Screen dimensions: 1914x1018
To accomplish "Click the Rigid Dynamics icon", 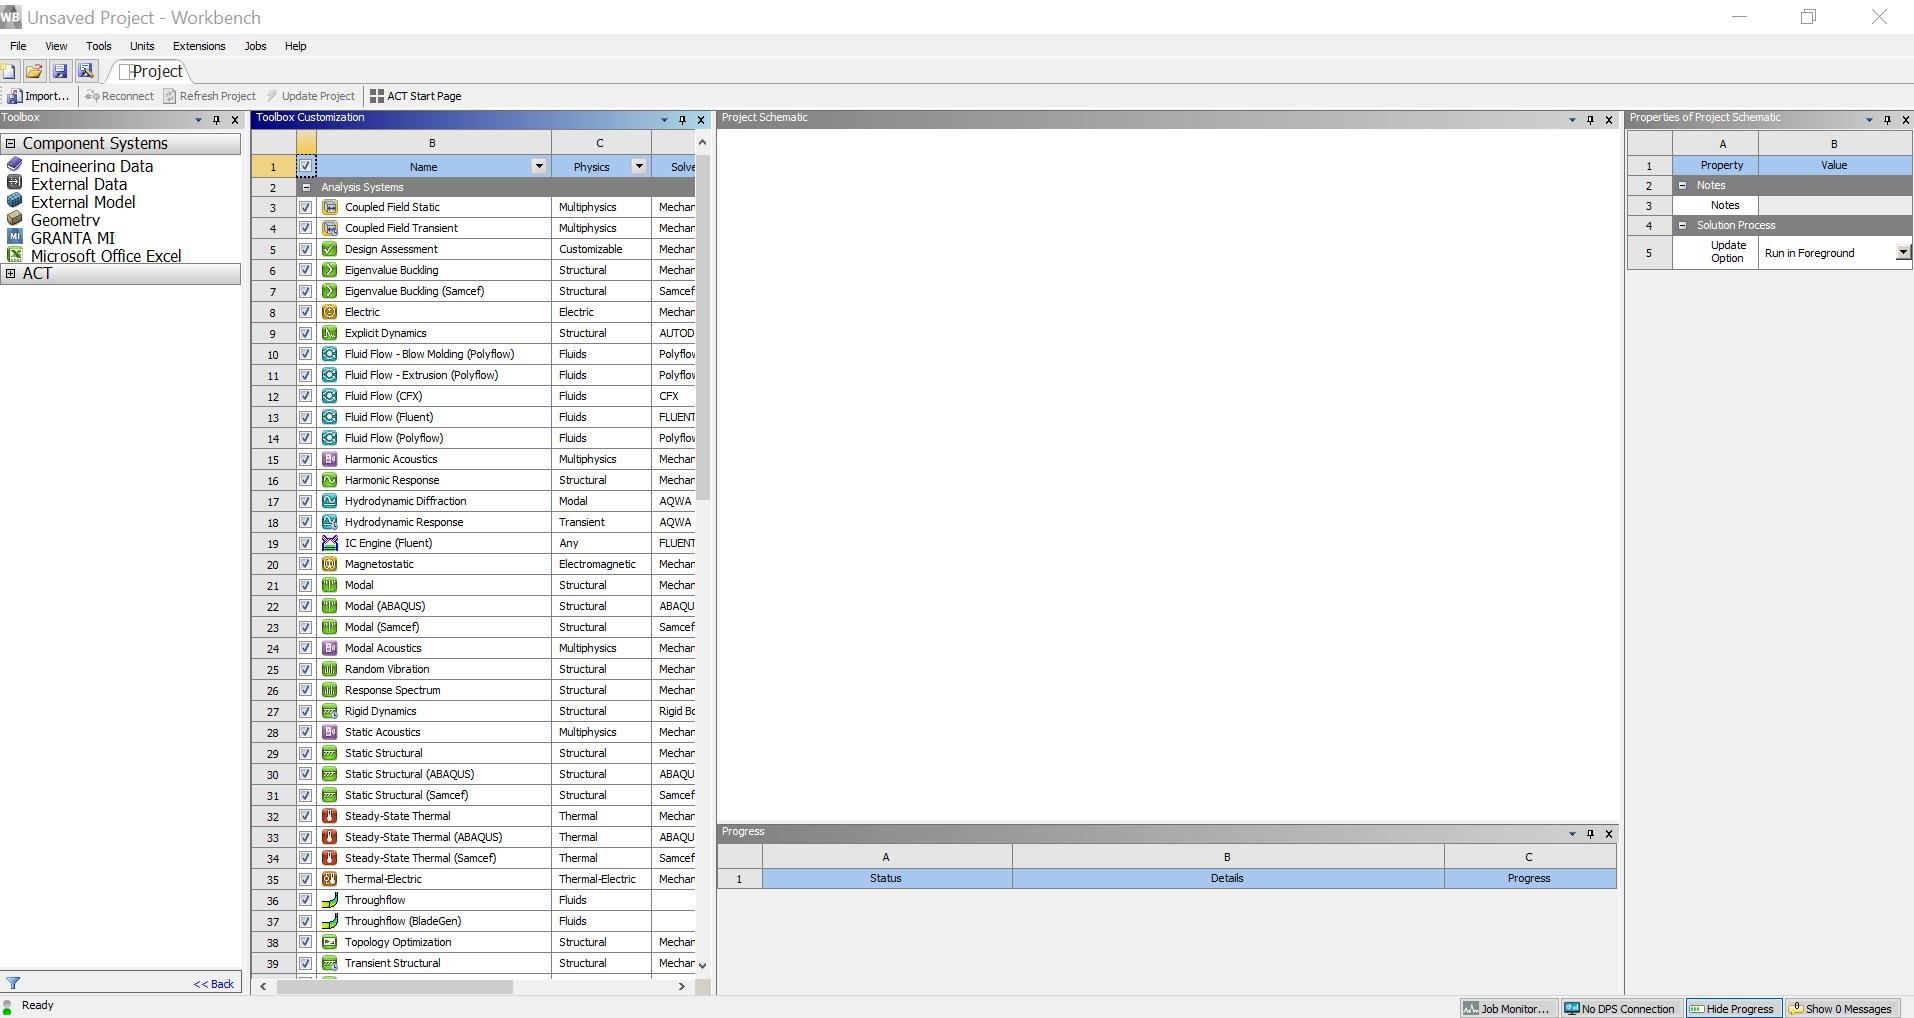I will click(329, 711).
